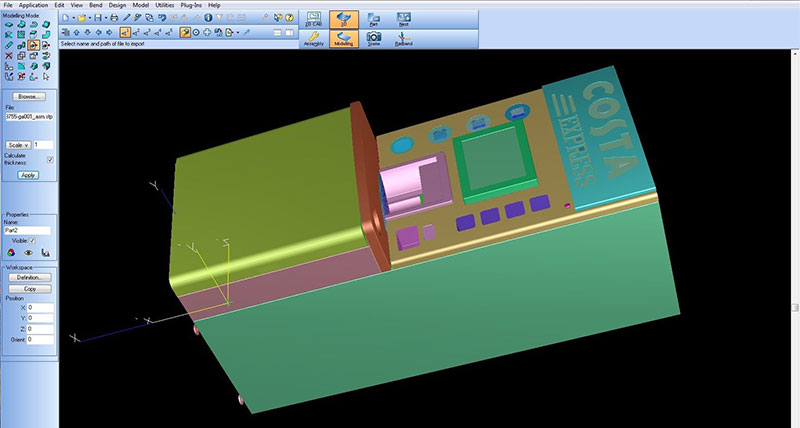Image resolution: width=800 pixels, height=428 pixels.
Task: Expand the save icon dropdown arrow
Action: pyautogui.click(x=106, y=18)
